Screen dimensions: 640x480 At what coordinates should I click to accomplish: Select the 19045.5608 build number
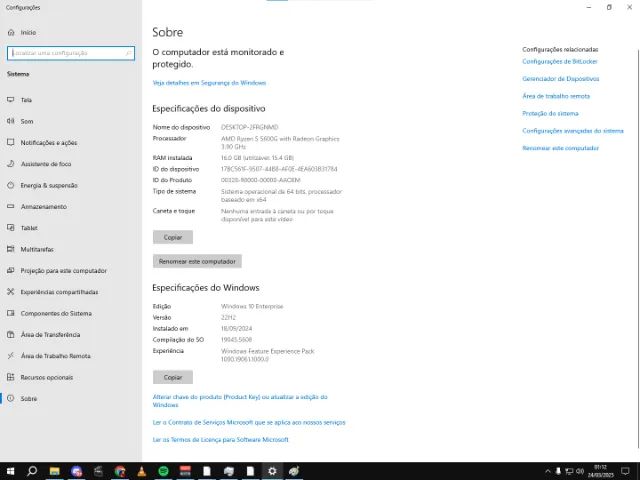(x=236, y=340)
